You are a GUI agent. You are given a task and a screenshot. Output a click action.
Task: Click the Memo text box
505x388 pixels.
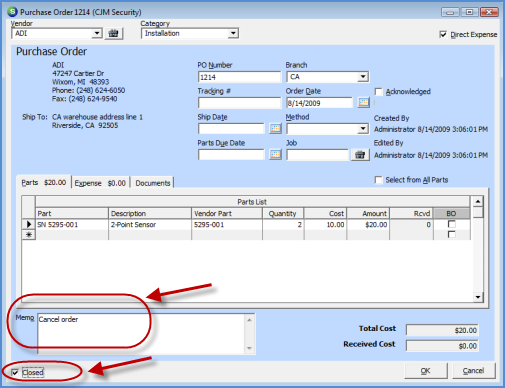pos(142,334)
